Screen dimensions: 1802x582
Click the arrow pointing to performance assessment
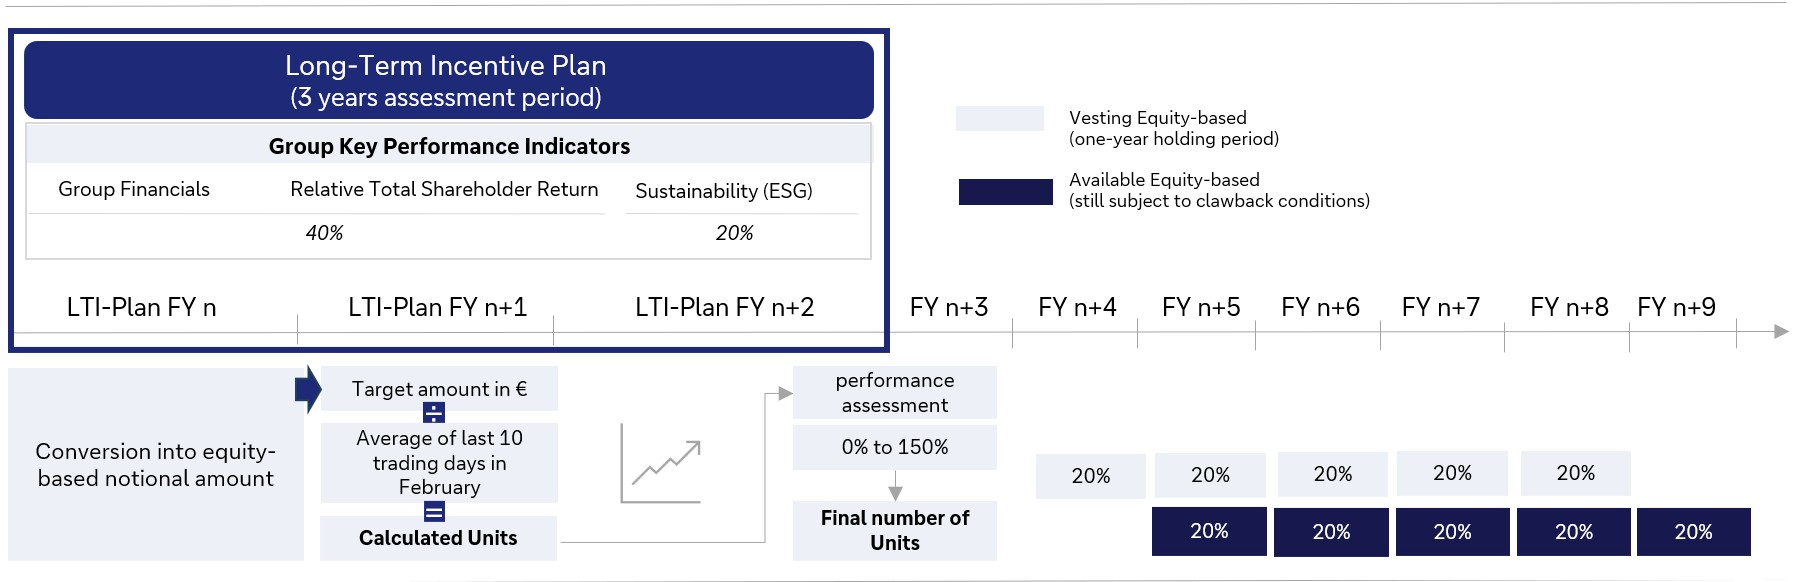784,394
